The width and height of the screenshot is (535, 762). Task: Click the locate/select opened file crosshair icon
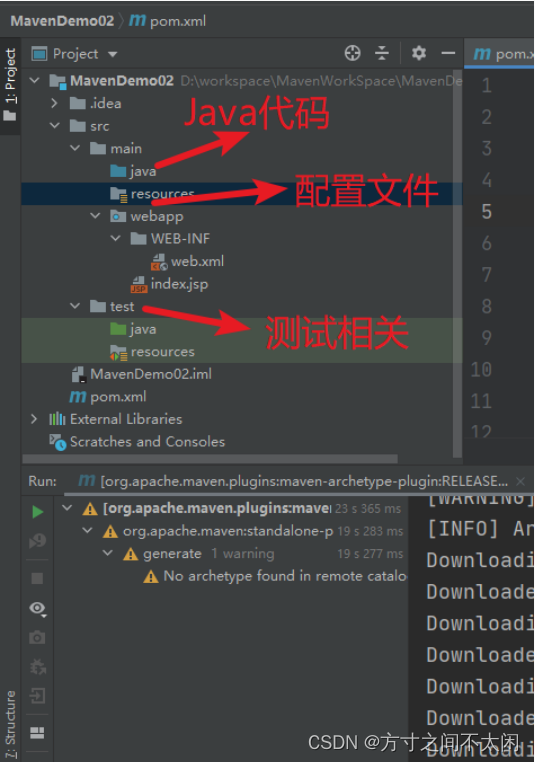tap(352, 53)
